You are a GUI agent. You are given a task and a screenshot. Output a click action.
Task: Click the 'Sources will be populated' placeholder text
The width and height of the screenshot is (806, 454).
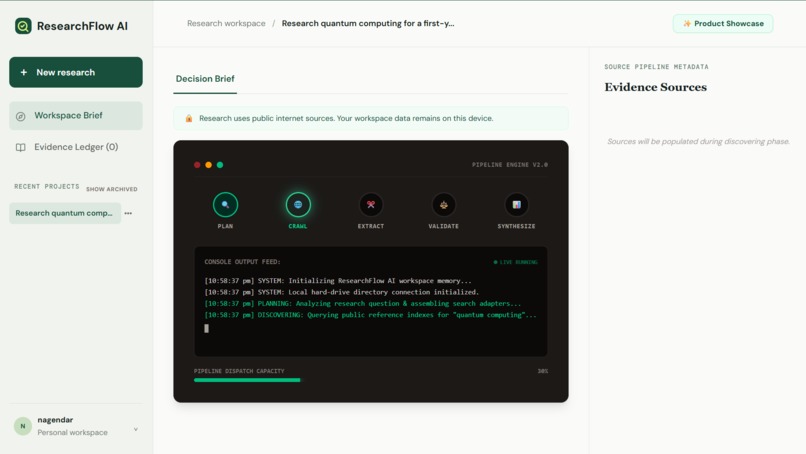(x=698, y=141)
